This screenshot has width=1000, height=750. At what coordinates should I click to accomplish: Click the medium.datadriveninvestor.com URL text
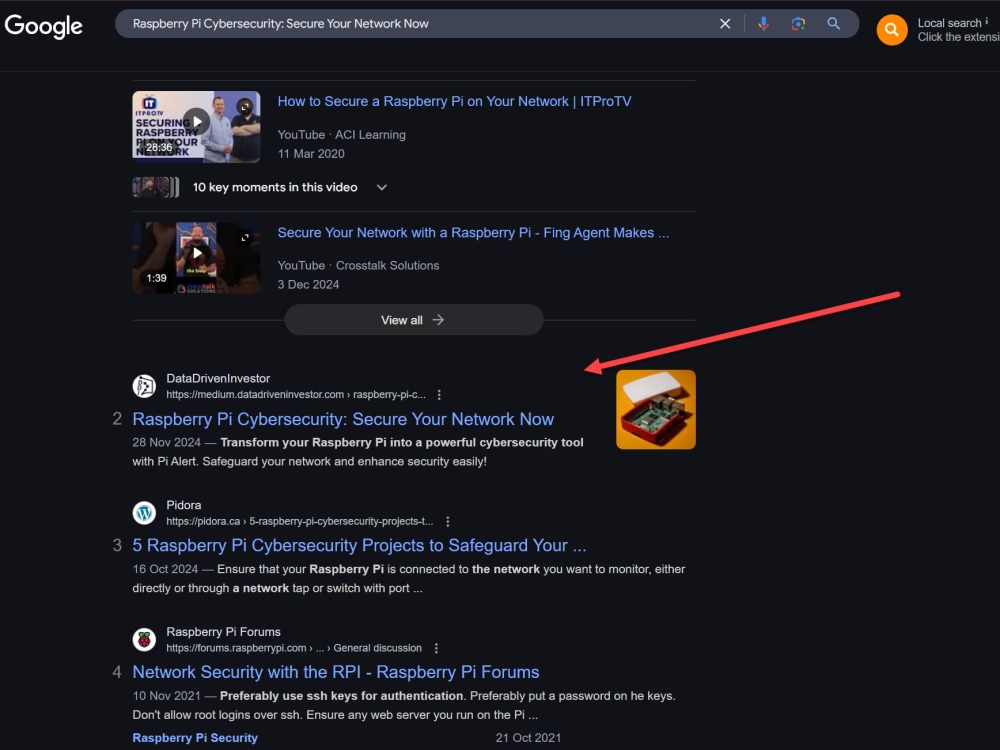coord(296,395)
